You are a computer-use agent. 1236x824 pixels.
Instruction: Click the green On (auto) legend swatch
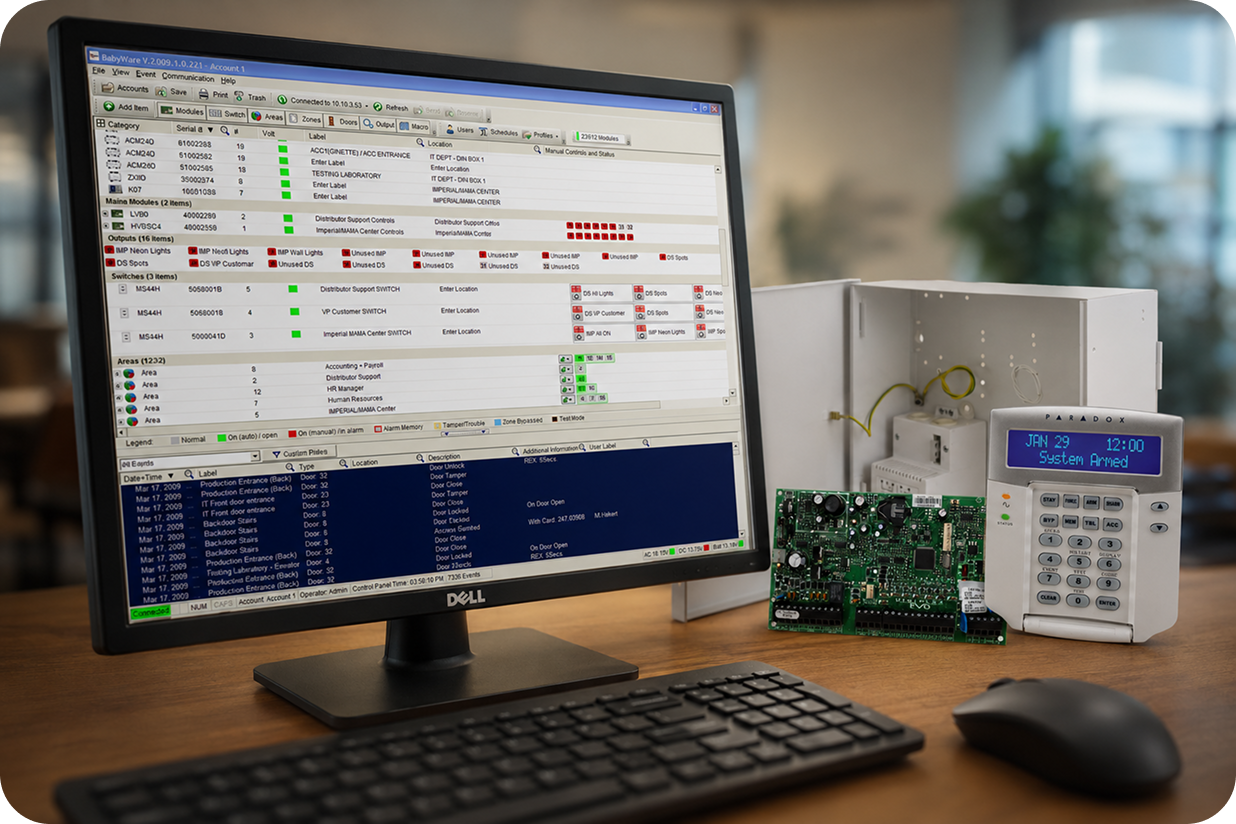[221, 438]
